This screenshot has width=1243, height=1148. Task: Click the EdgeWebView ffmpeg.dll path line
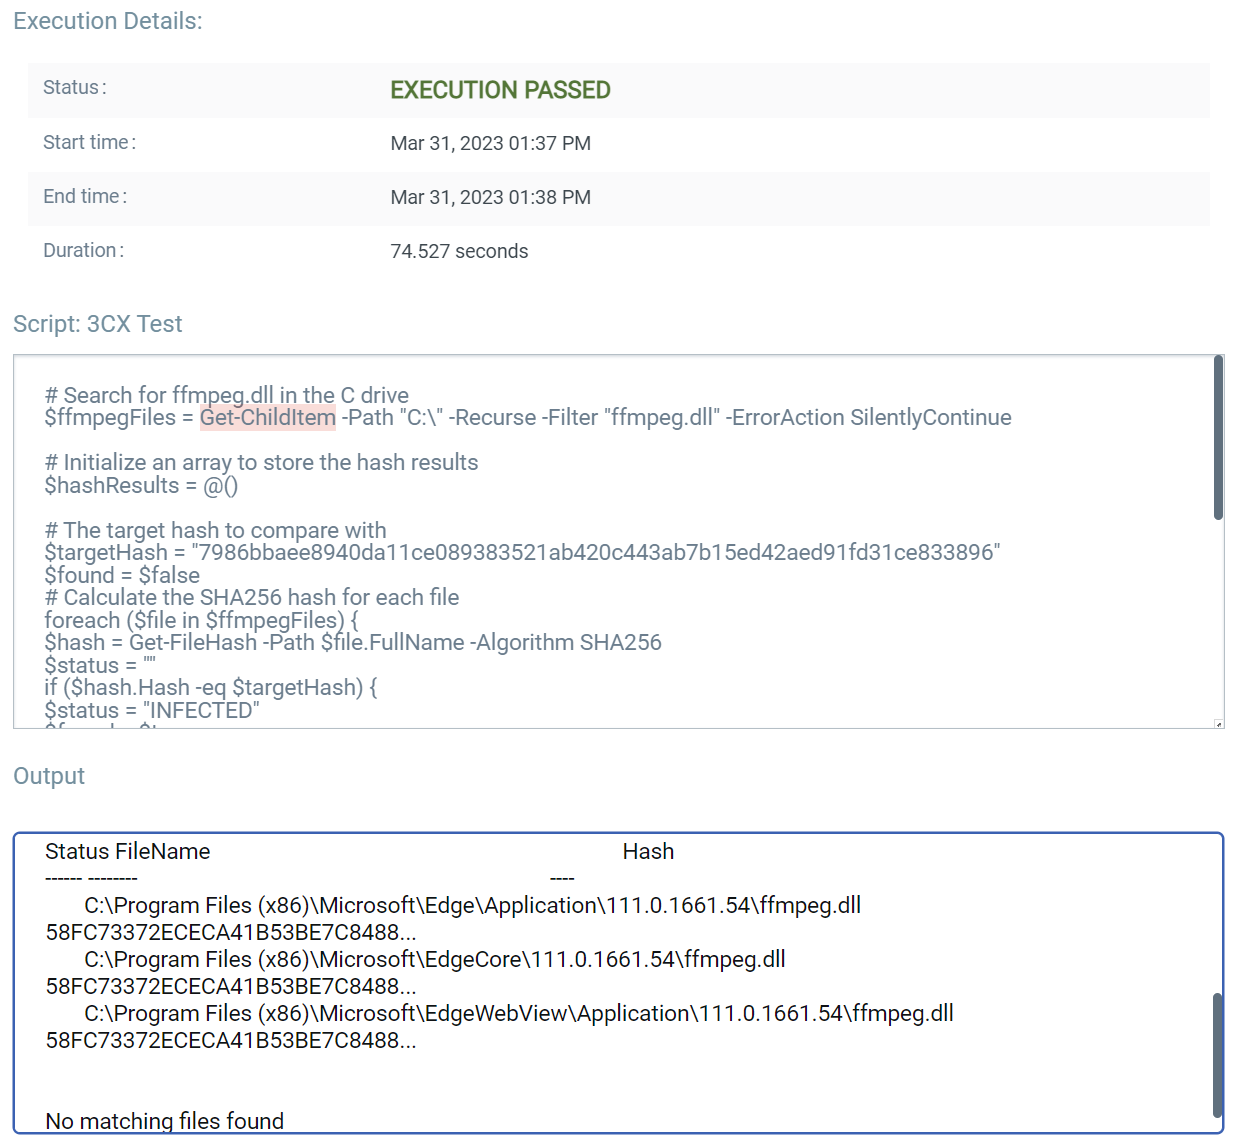tap(519, 1013)
